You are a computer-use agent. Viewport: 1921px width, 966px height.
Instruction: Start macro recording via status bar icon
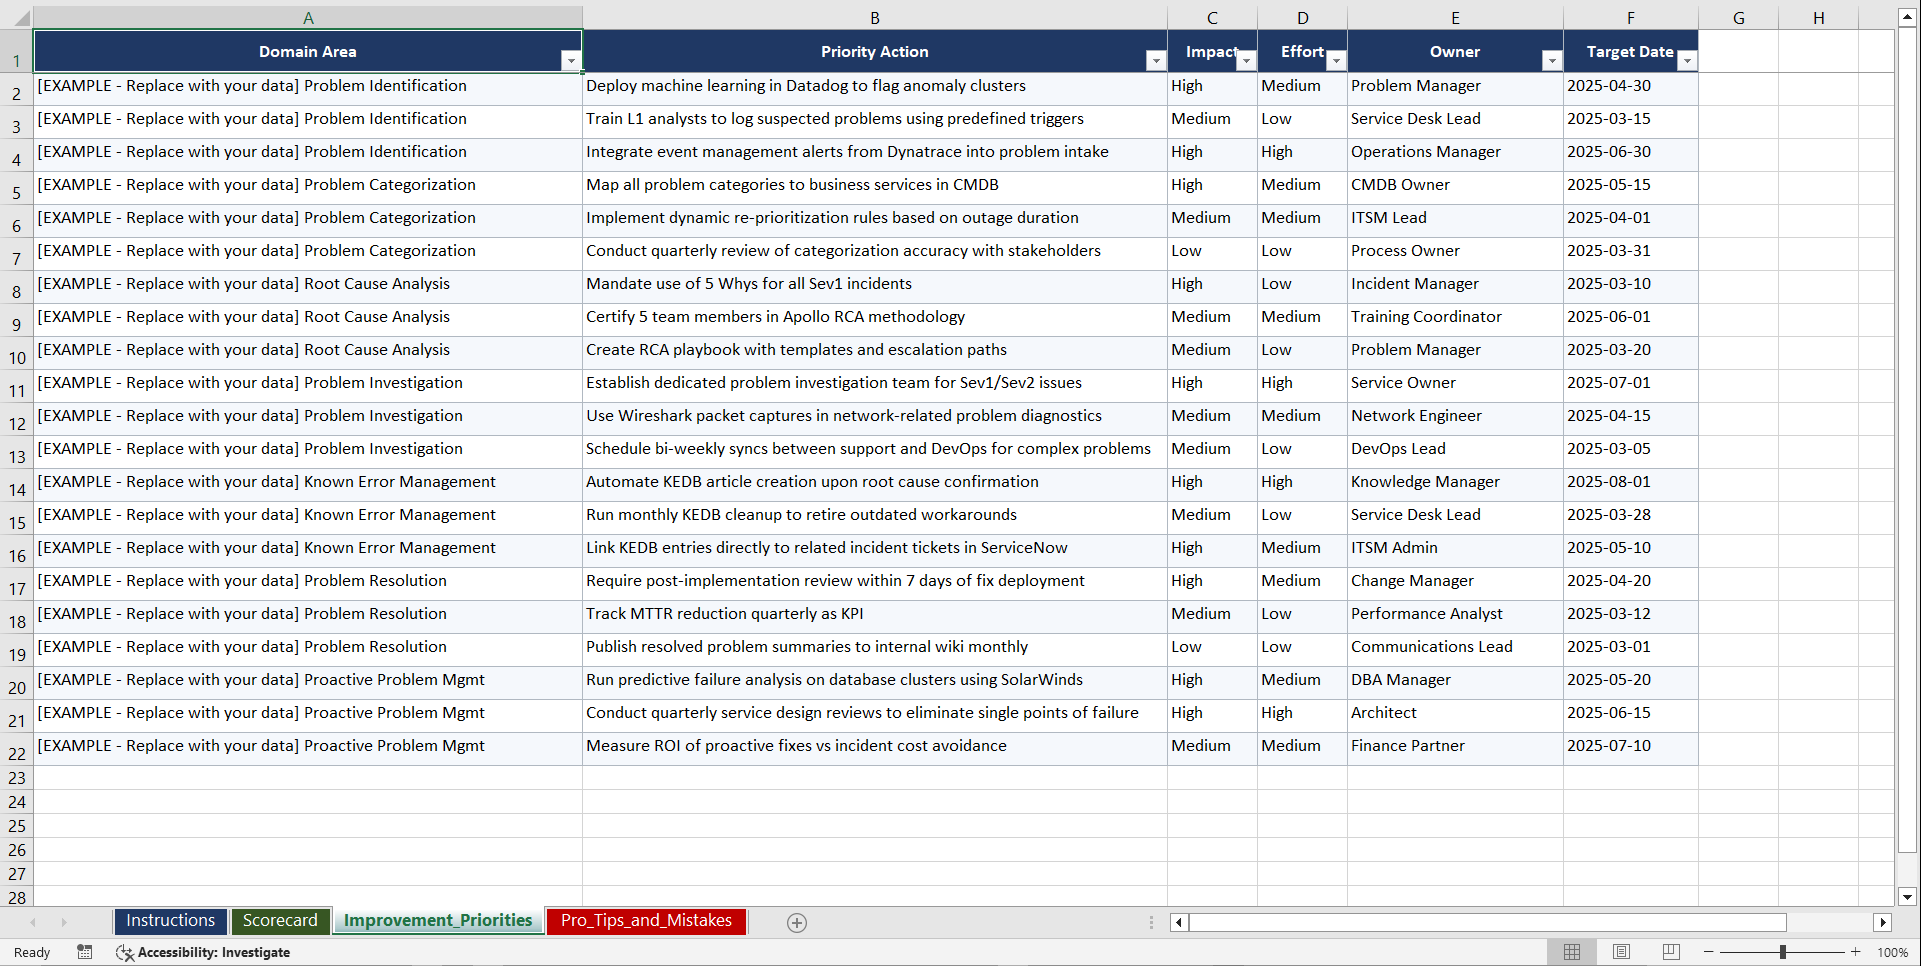[x=85, y=952]
